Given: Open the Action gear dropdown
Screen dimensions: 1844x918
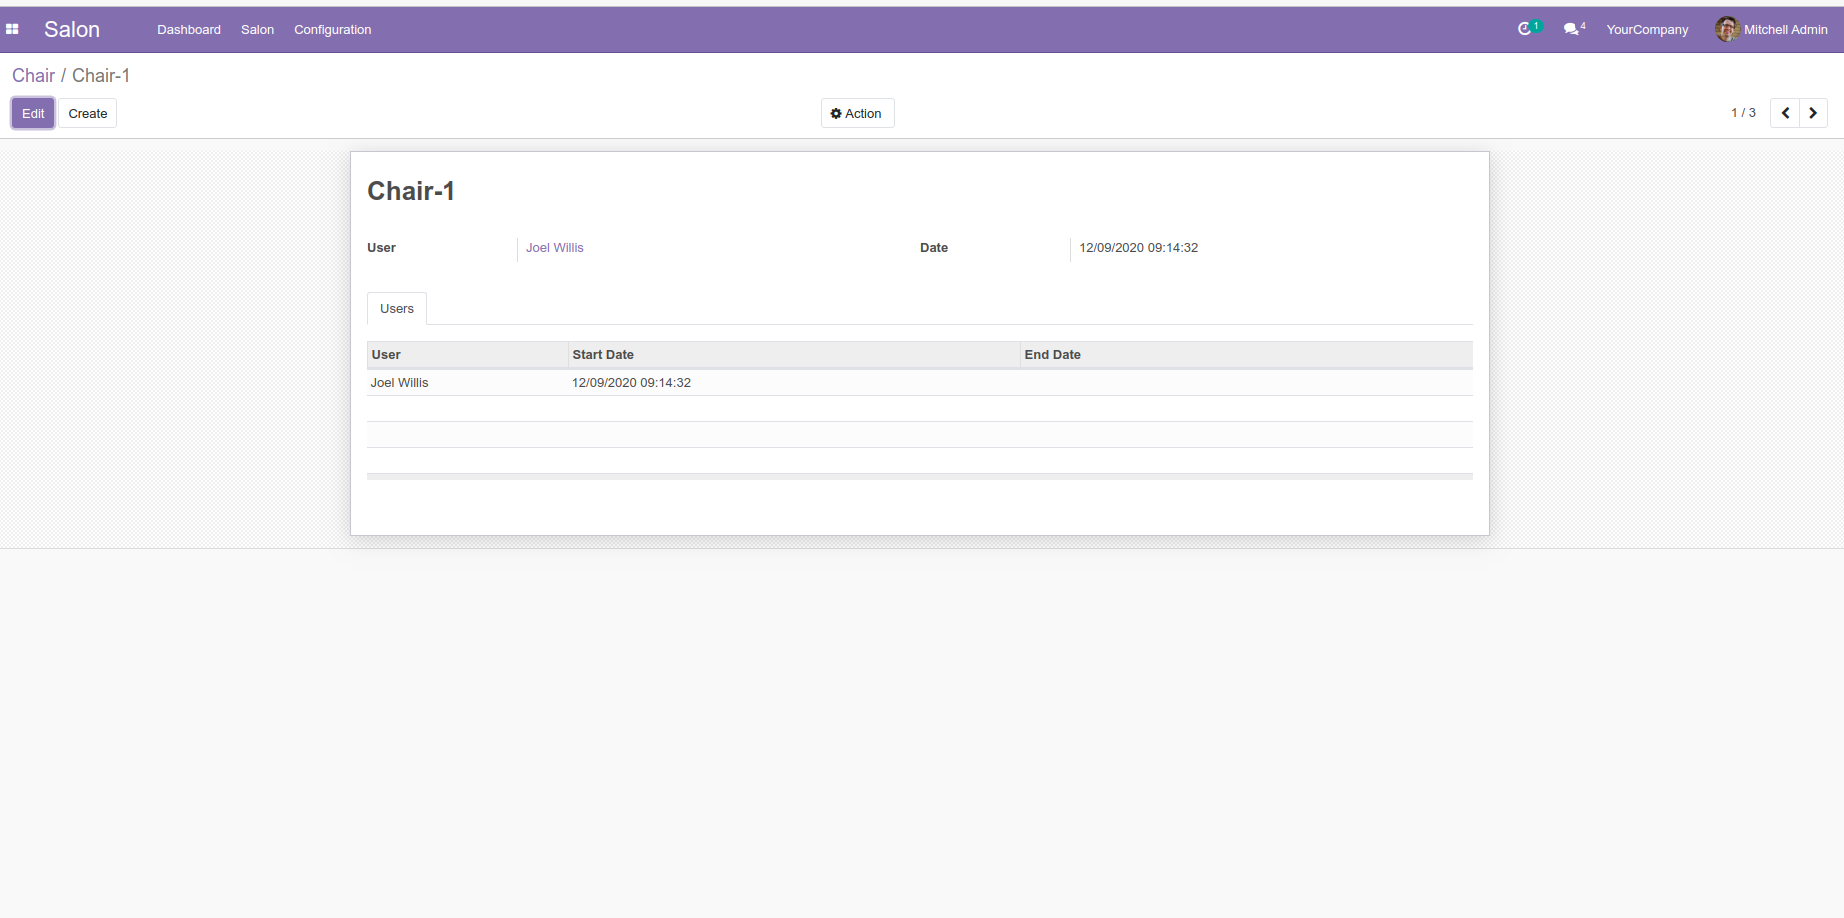Looking at the screenshot, I should (857, 113).
